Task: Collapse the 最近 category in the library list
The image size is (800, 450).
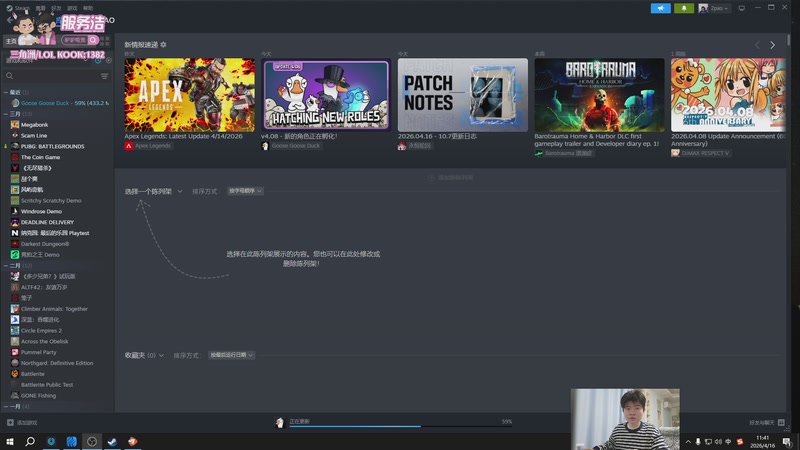Action: [x=6, y=92]
